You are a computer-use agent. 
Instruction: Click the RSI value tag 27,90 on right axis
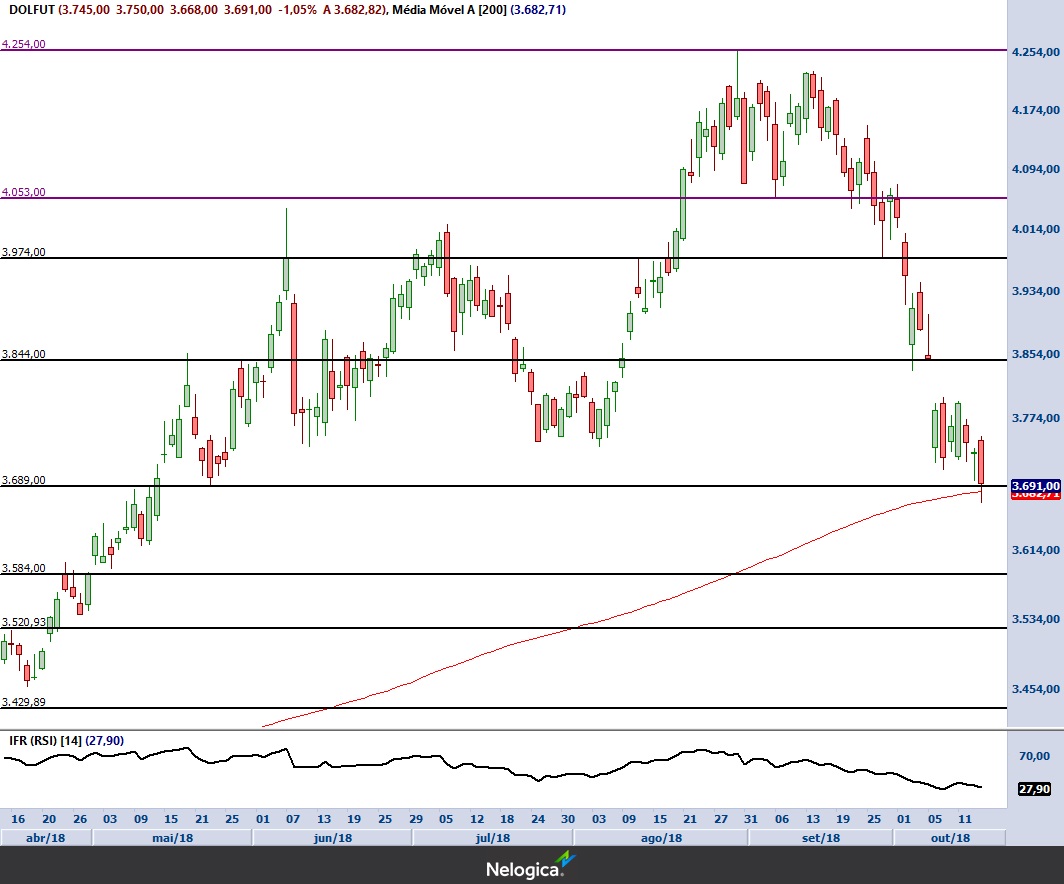coord(1033,789)
